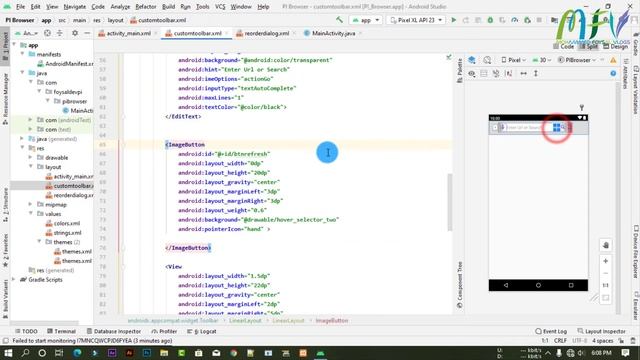Open the Project view type dropdown
The width and height of the screenshot is (640, 360).
pyautogui.click(x=27, y=33)
